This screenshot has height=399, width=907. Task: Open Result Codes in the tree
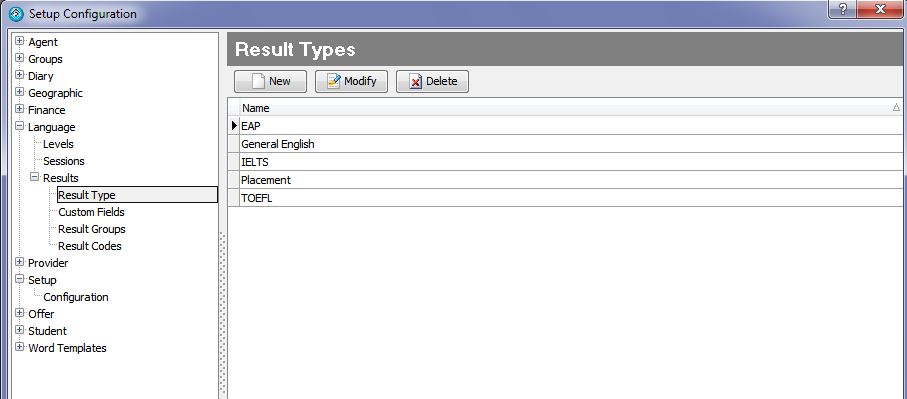click(x=90, y=246)
